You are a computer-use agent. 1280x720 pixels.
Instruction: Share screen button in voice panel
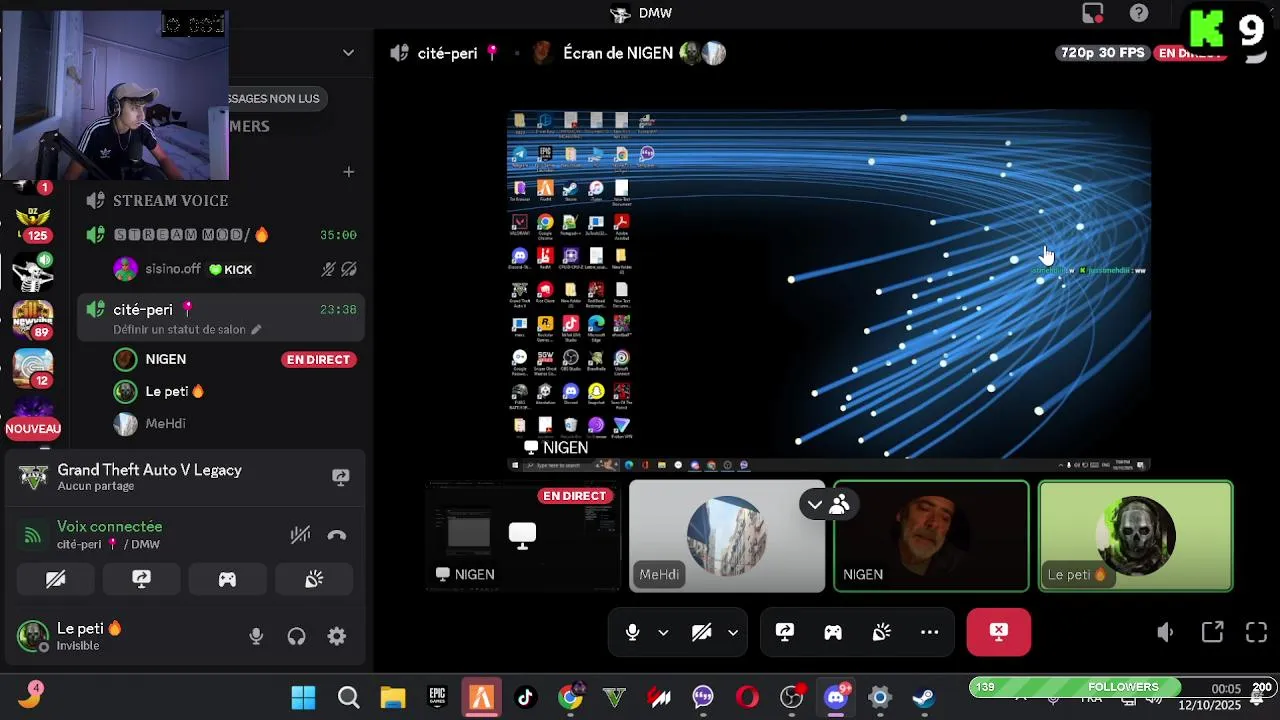coord(141,579)
